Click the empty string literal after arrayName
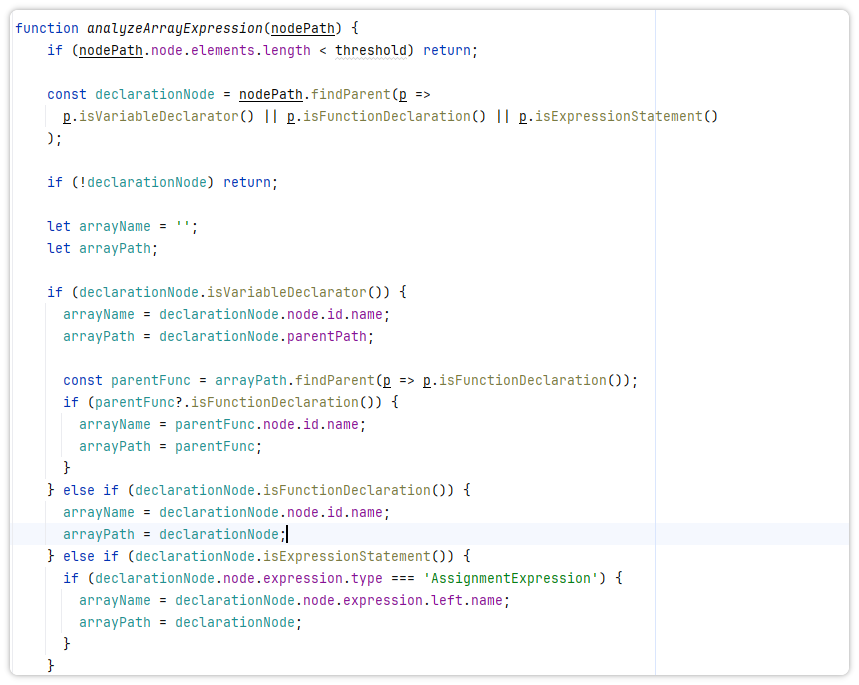This screenshot has width=859, height=685. click(x=182, y=226)
